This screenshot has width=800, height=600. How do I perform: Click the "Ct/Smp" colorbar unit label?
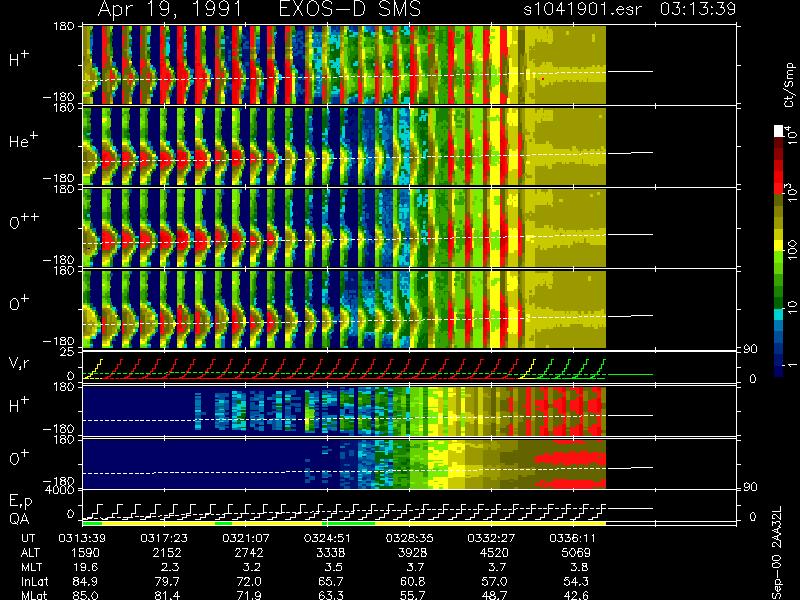(790, 85)
